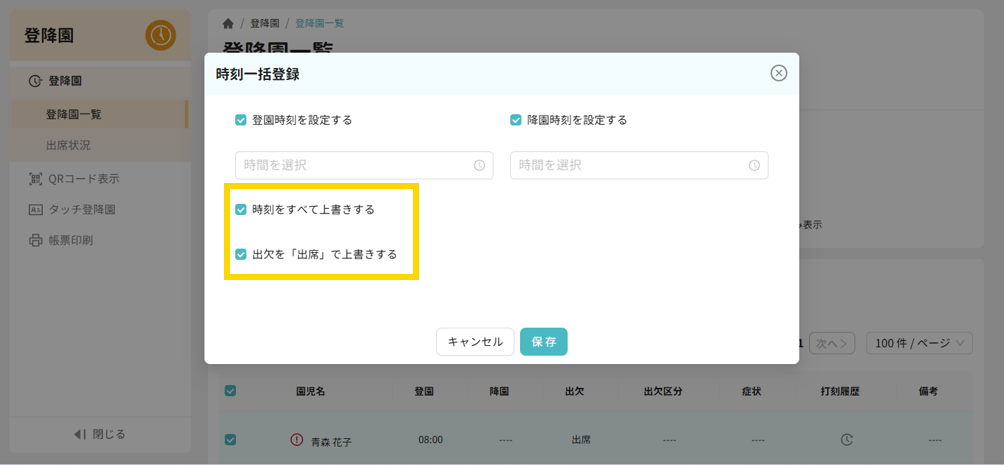Collapse sidebar with 閉じる
Viewport: 1004px width, 465px height.
[x=100, y=434]
